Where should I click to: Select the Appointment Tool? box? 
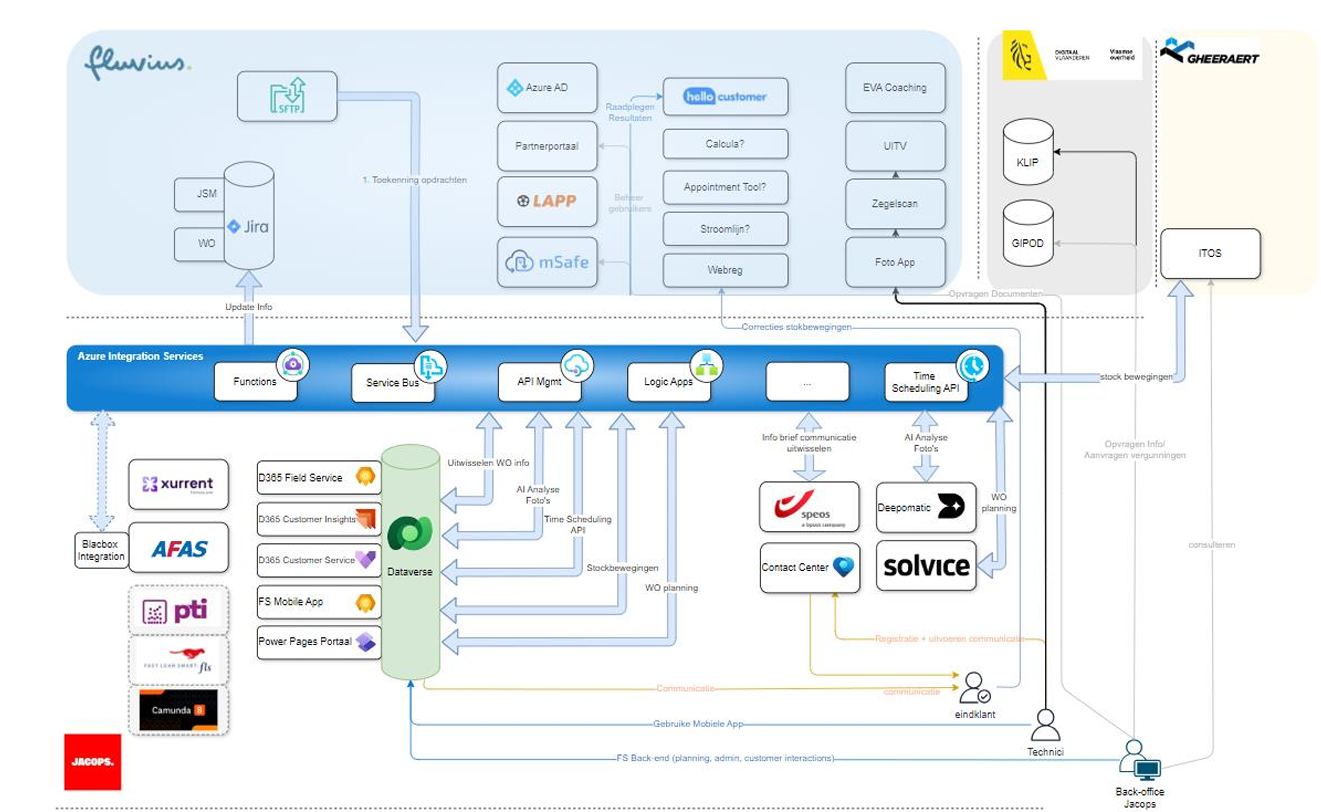725,187
